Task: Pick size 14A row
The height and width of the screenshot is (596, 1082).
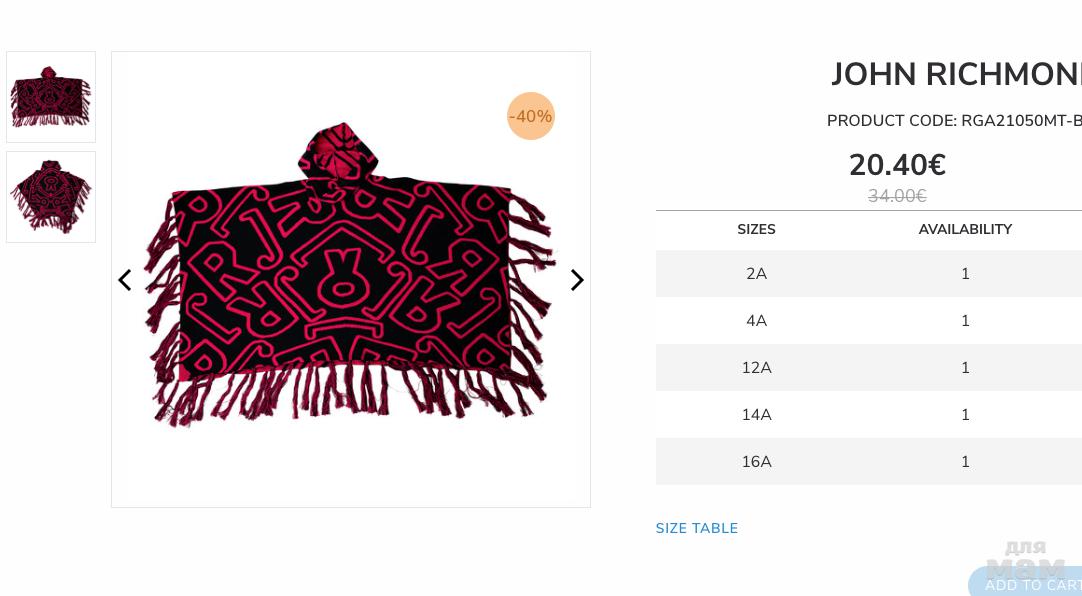Action: pos(756,415)
